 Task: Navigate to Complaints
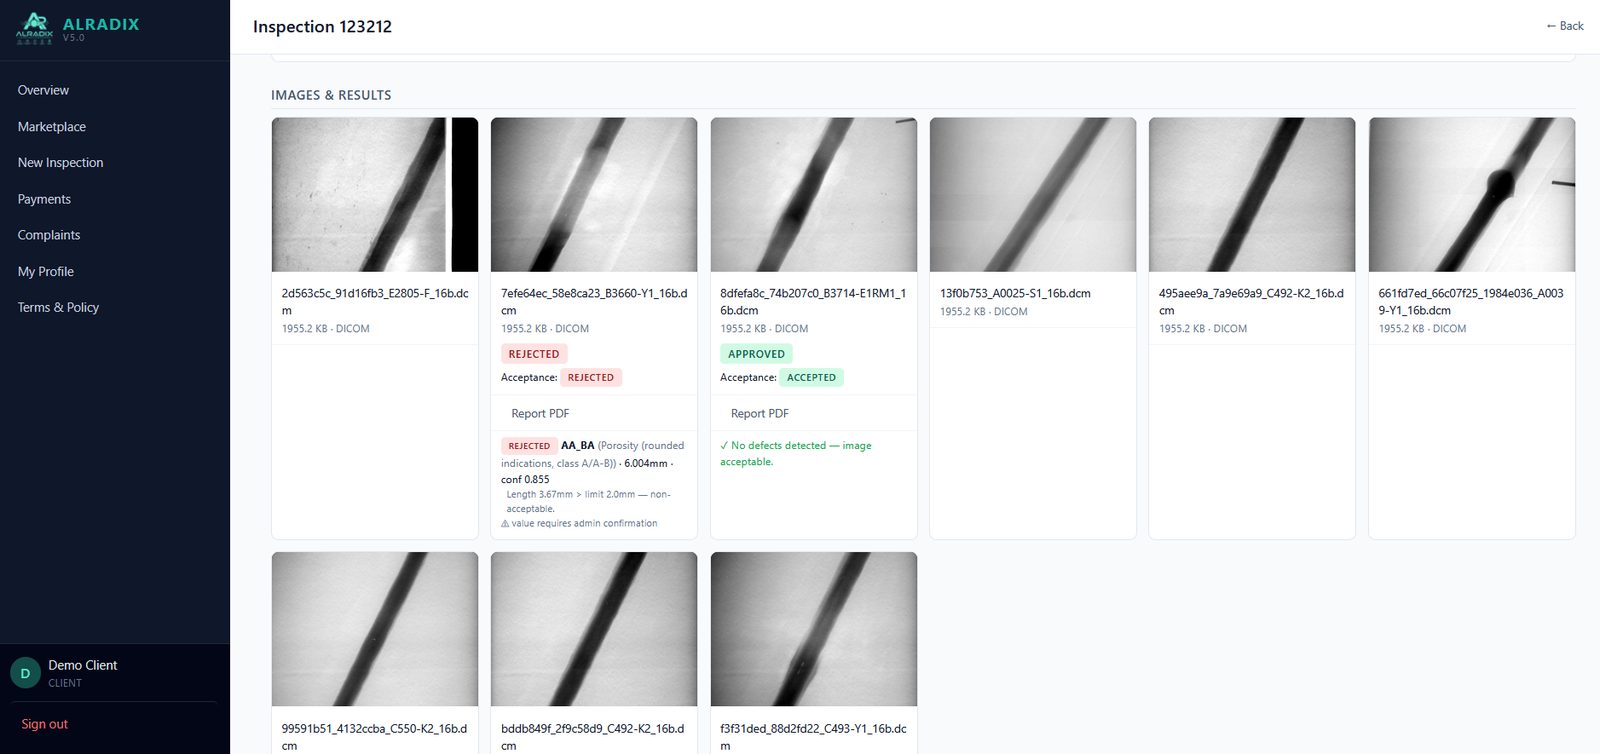tap(49, 235)
